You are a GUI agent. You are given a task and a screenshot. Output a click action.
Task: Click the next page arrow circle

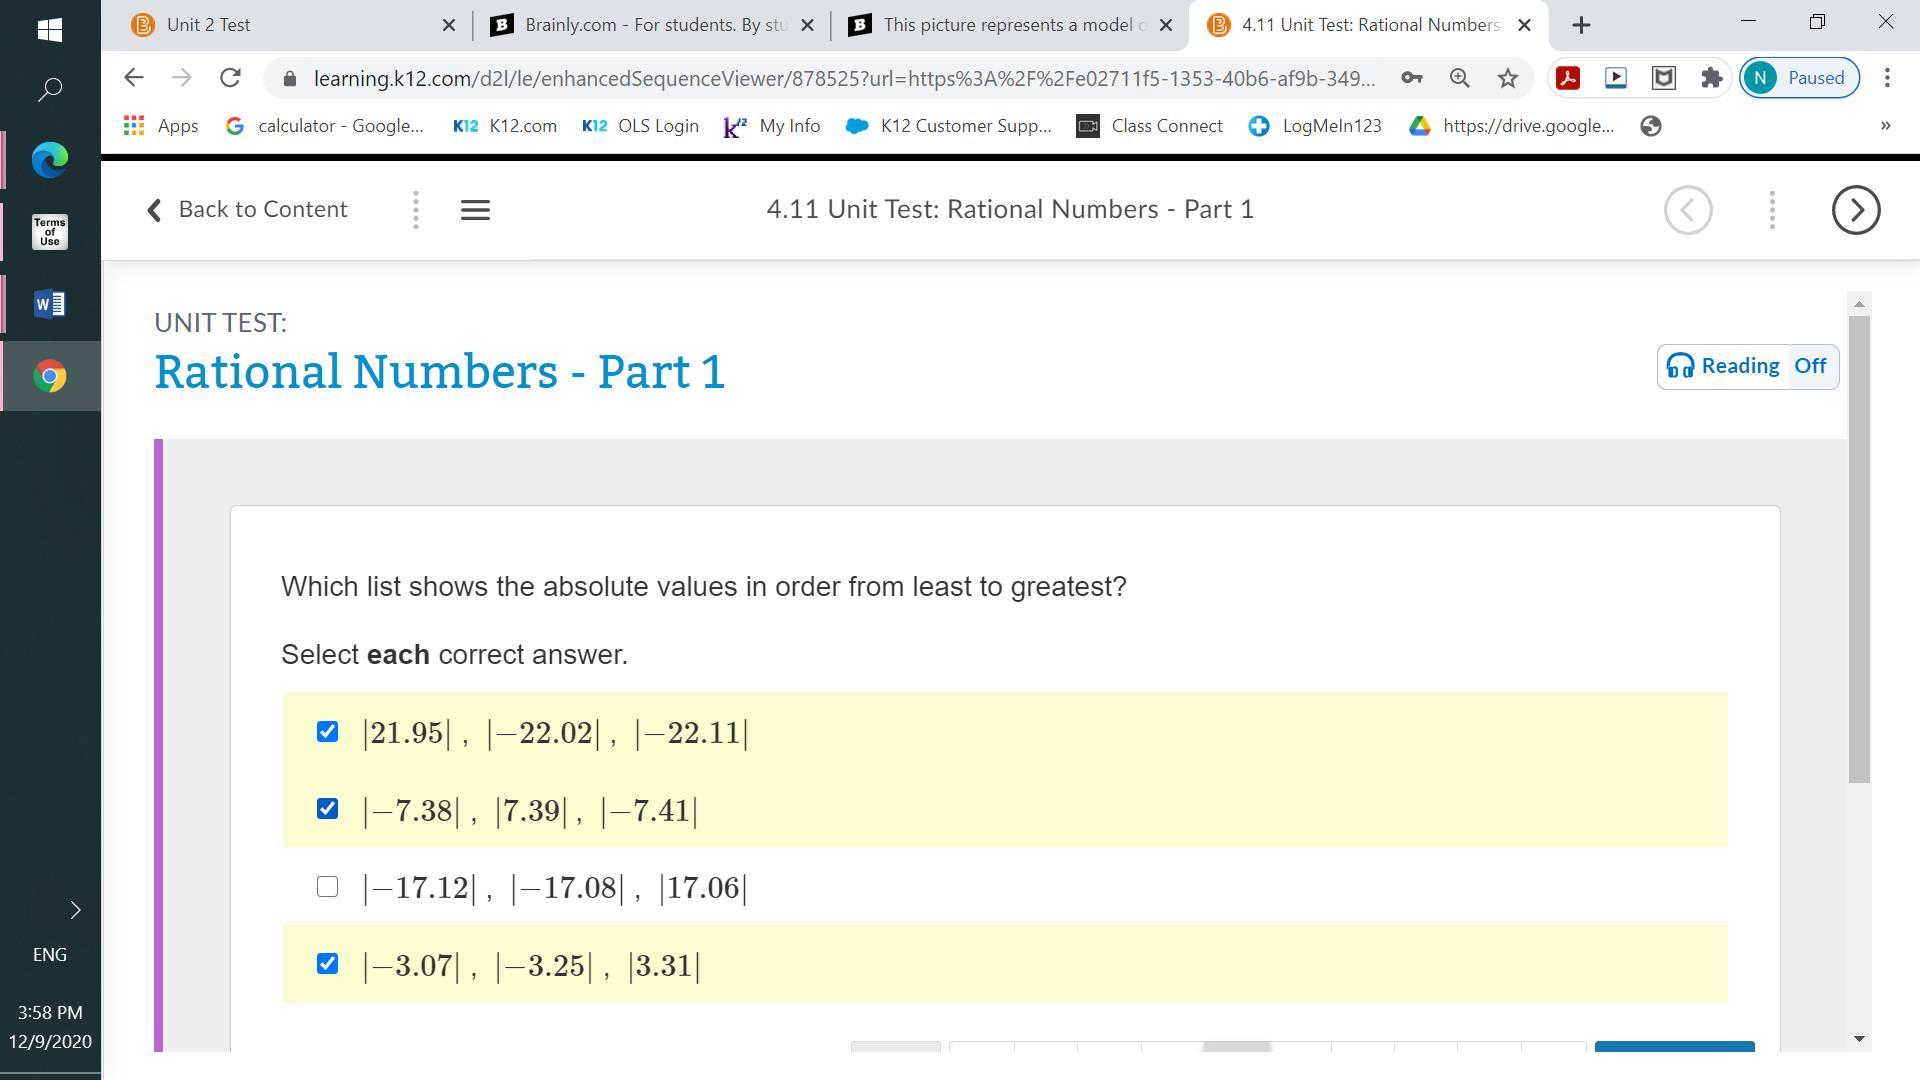[x=1855, y=210]
